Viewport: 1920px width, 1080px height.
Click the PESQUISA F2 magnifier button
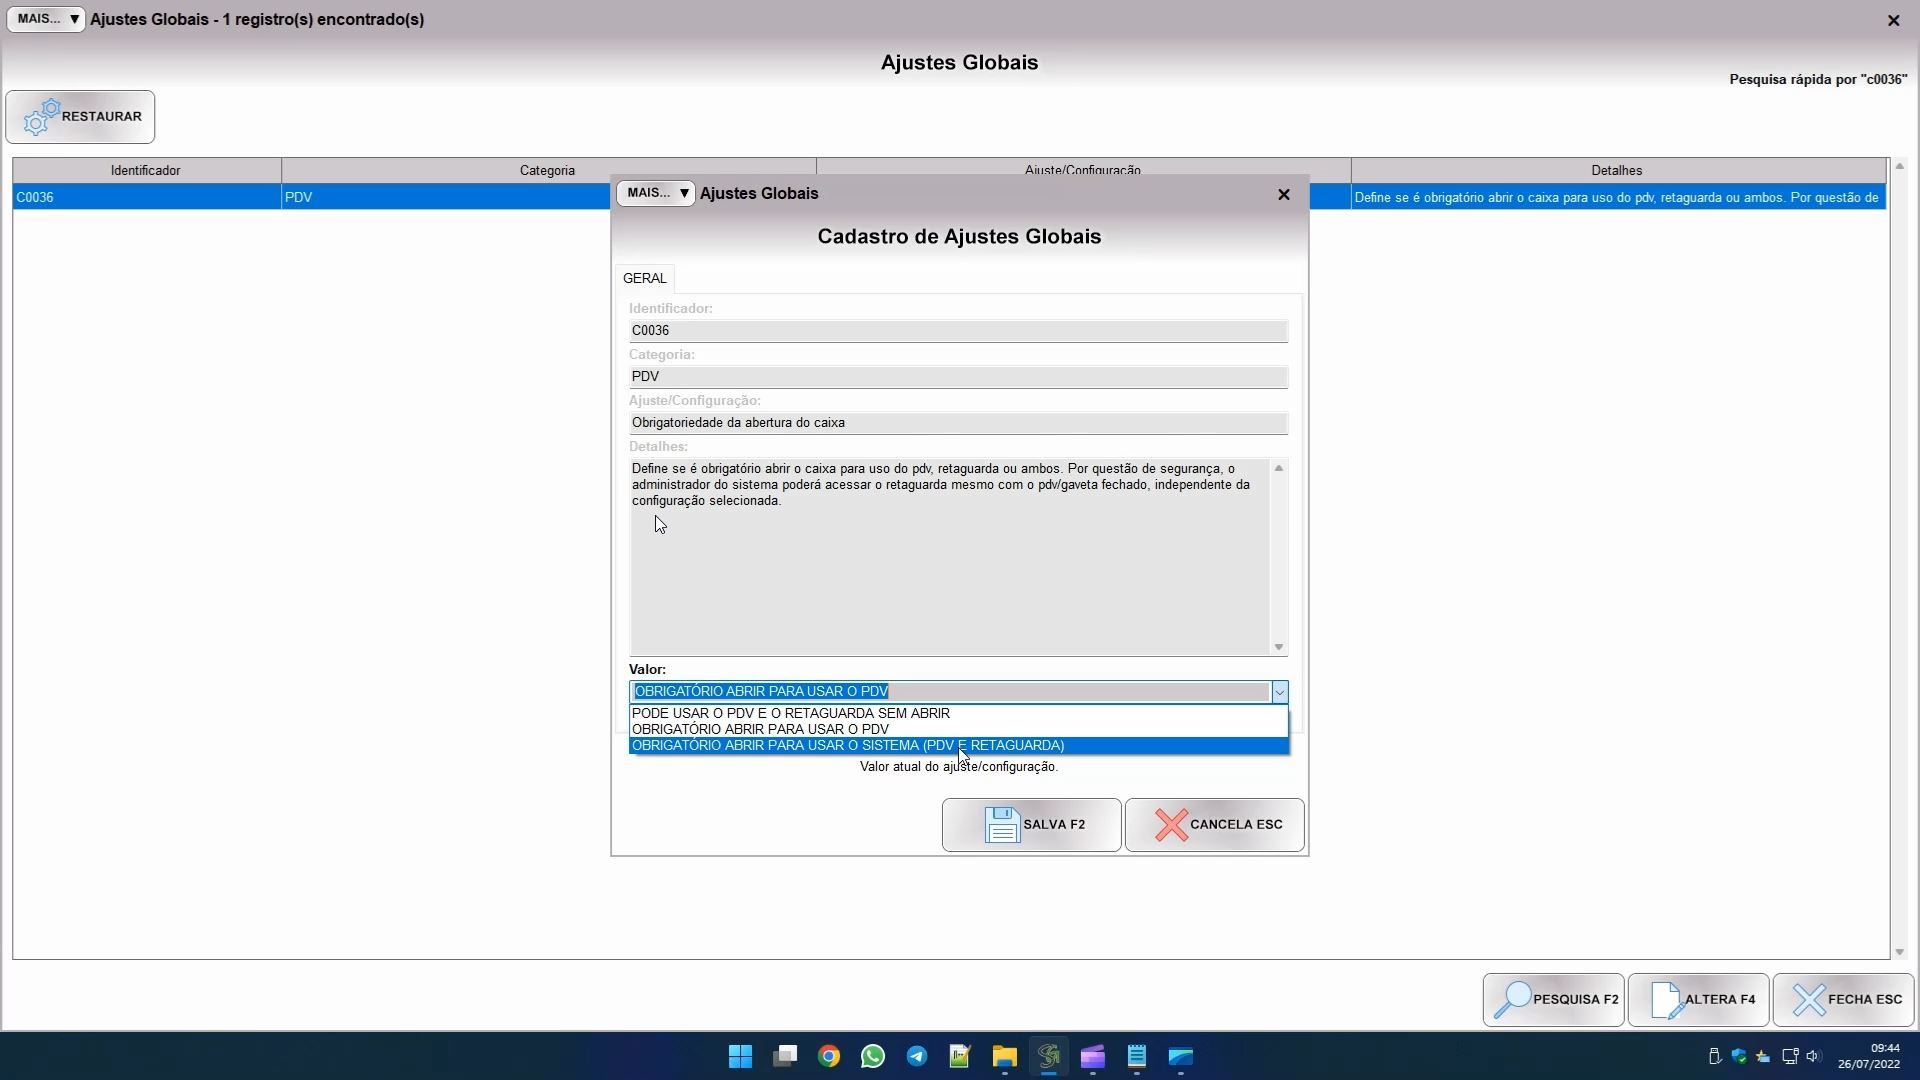click(1553, 999)
